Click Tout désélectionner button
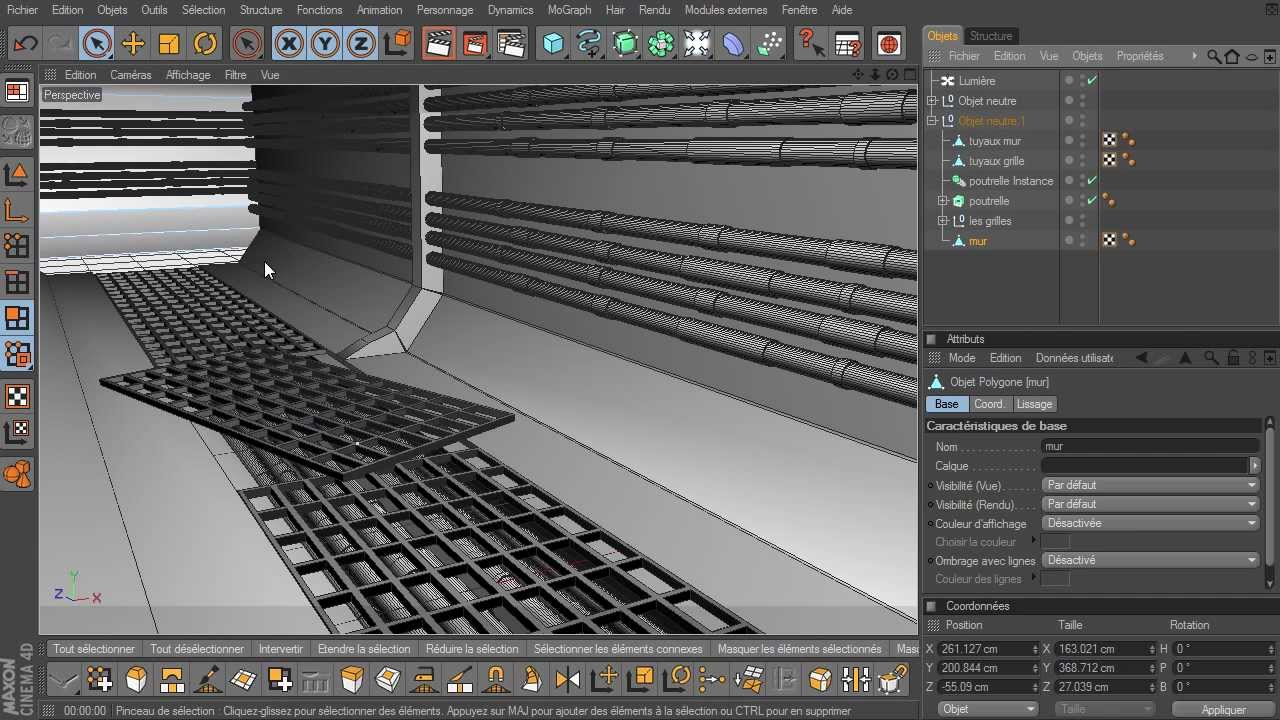1280x720 pixels. click(197, 649)
